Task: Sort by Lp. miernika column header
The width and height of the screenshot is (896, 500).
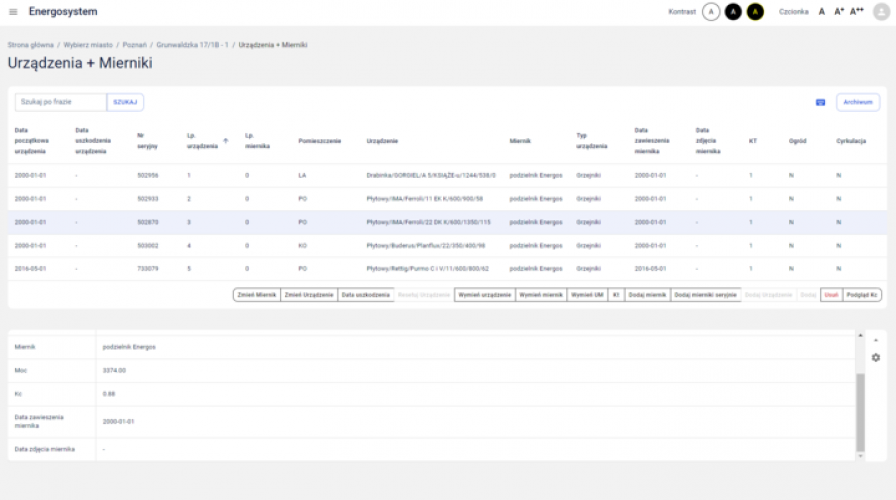Action: (257, 141)
